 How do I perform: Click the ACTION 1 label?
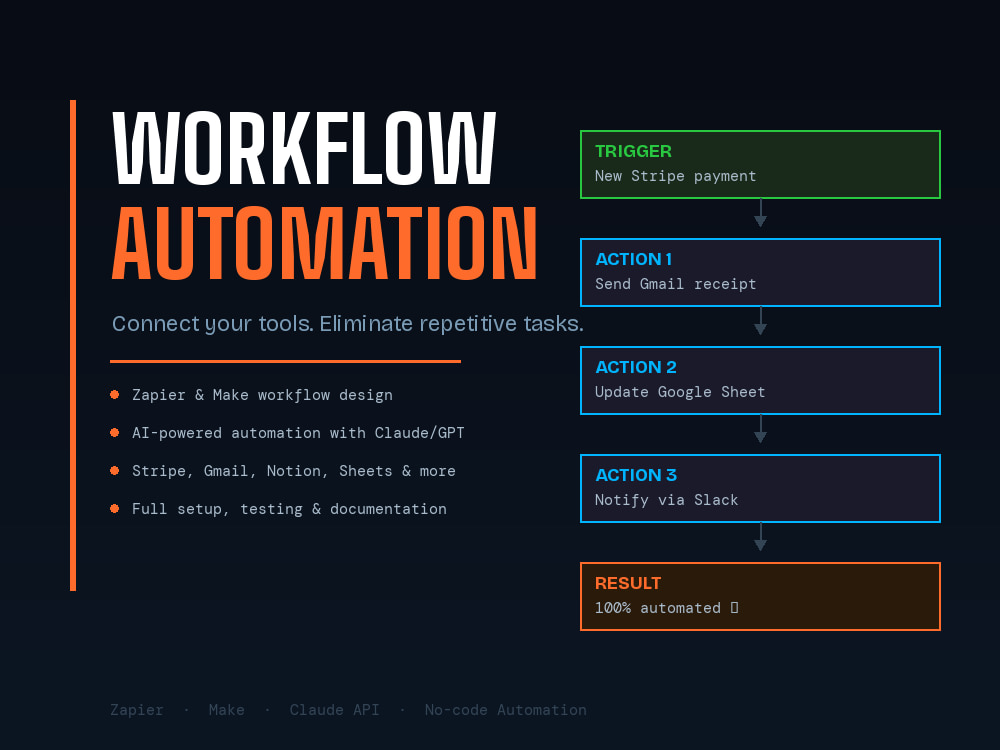click(633, 259)
